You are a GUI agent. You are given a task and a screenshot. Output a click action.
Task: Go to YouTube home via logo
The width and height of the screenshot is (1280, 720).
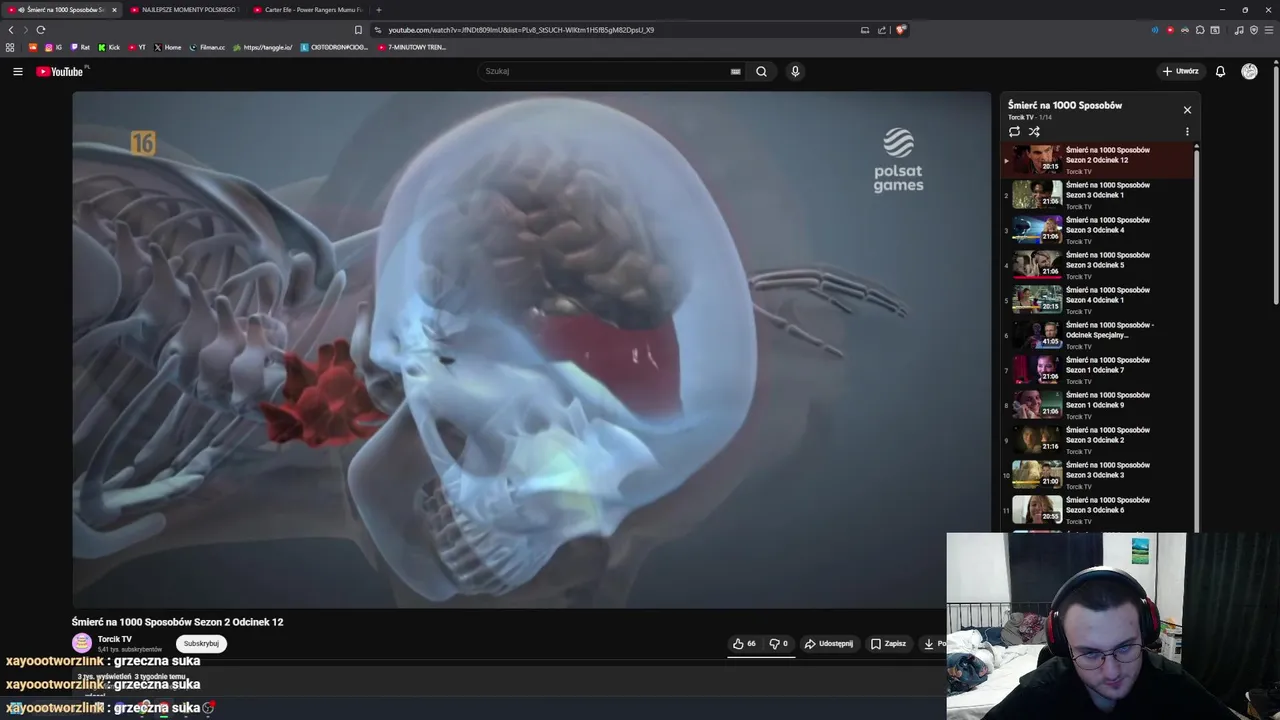(60, 71)
